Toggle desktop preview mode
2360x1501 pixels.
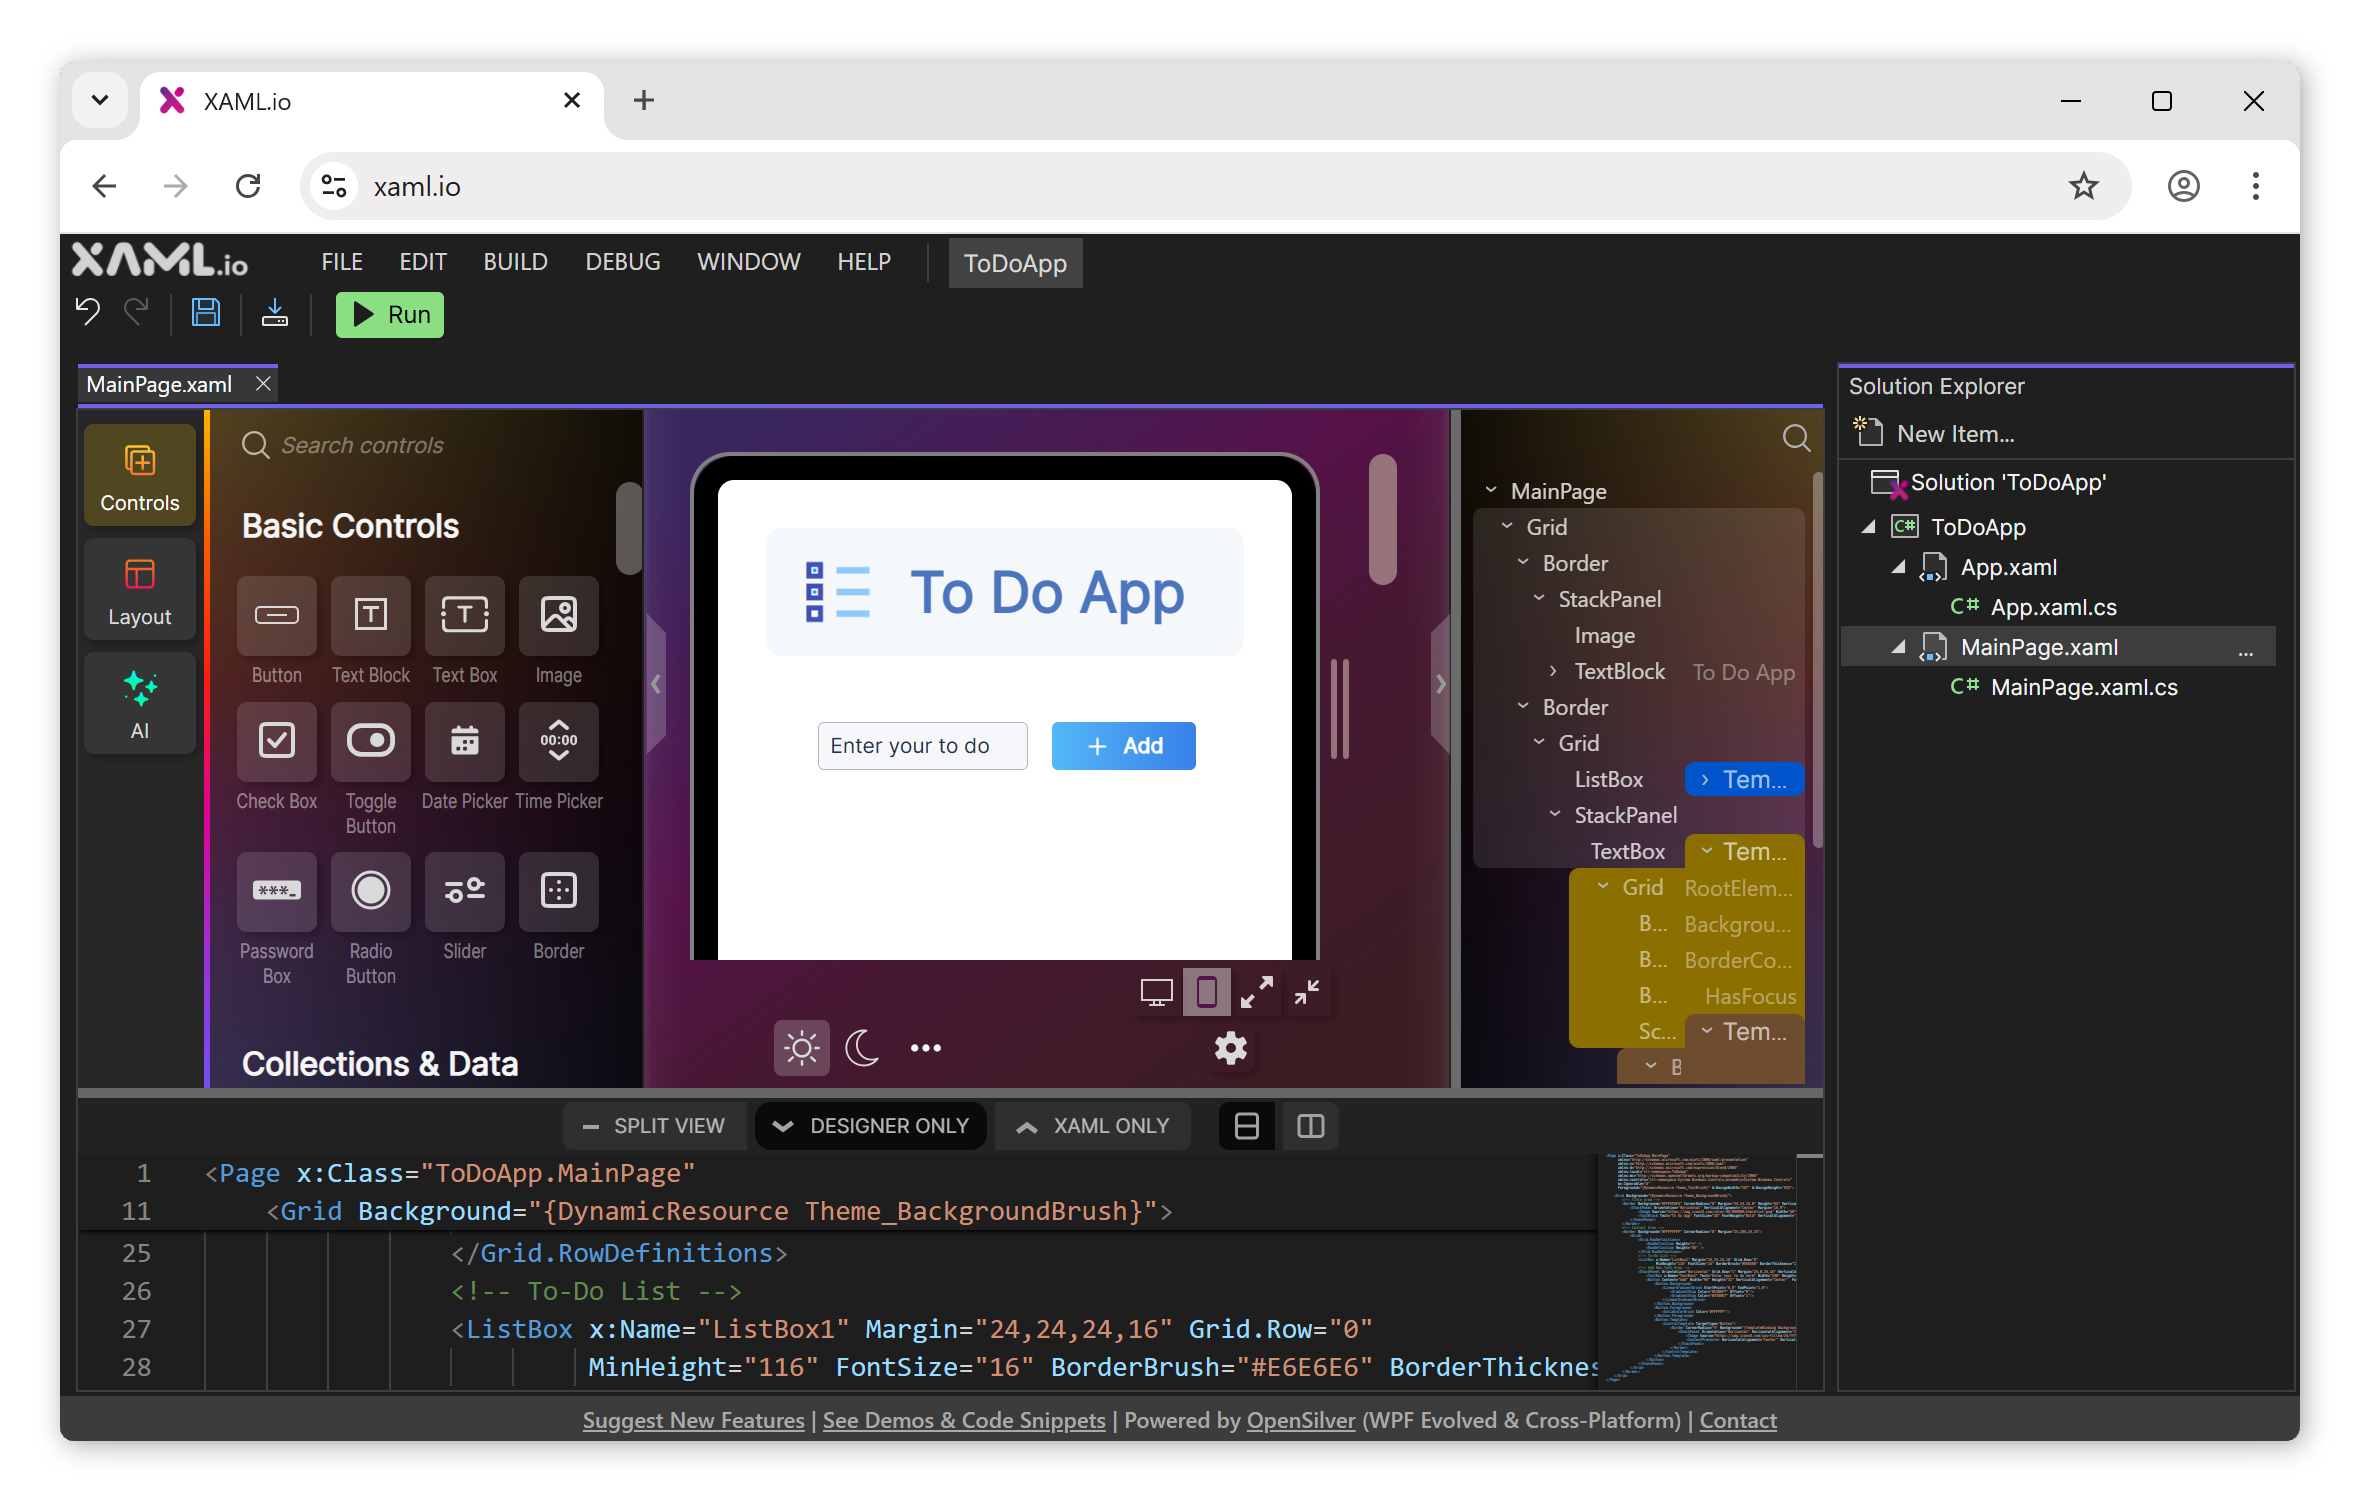pos(1157,992)
